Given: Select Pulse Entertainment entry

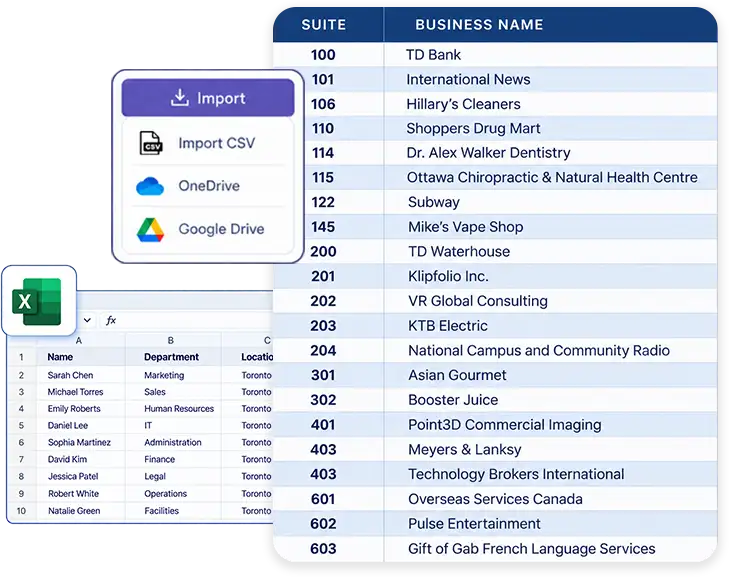Looking at the screenshot, I should [474, 524].
